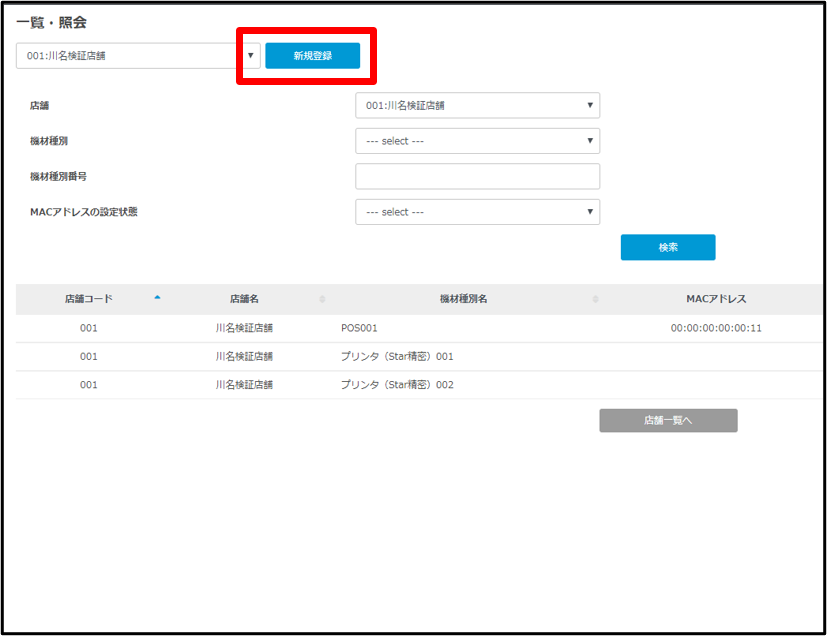
Task: Sort by 機材種別名 column header
Action: click(464, 299)
